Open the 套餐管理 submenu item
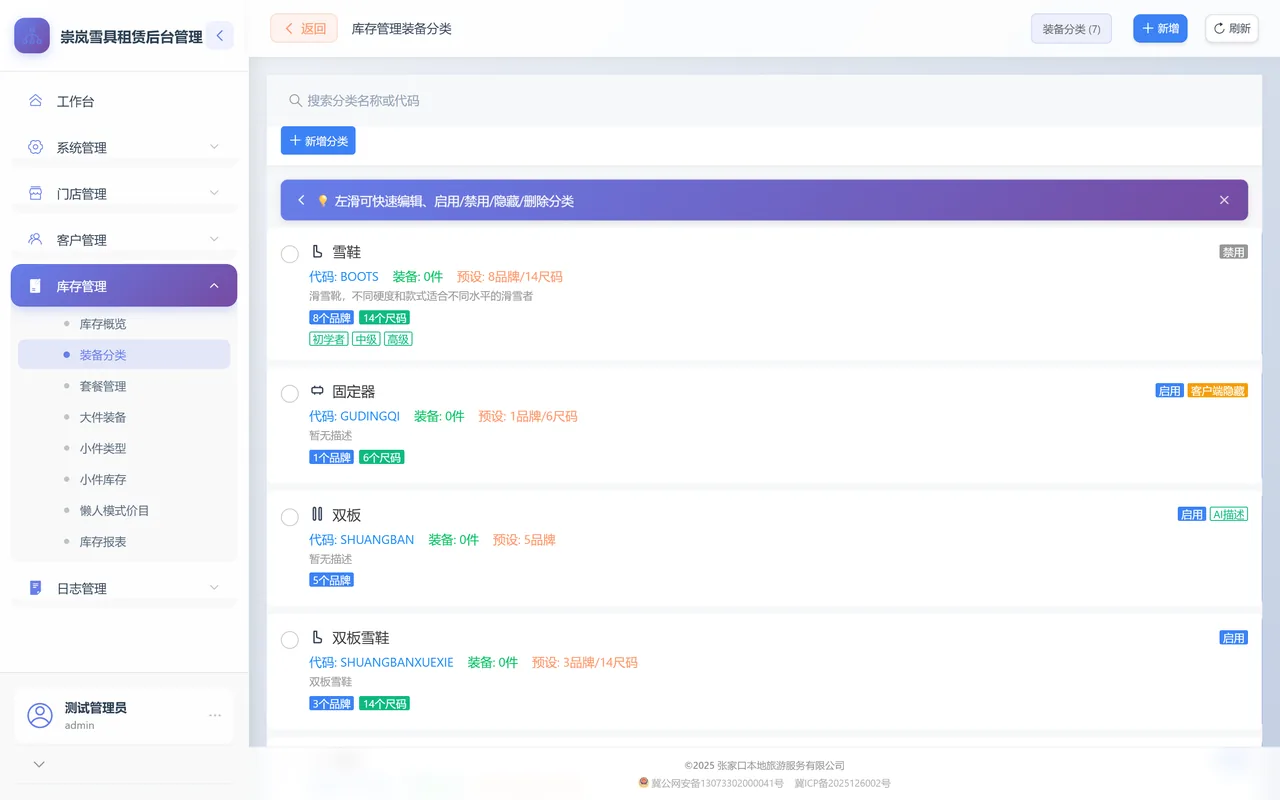Screen dimensions: 1280x800 (124, 386)
